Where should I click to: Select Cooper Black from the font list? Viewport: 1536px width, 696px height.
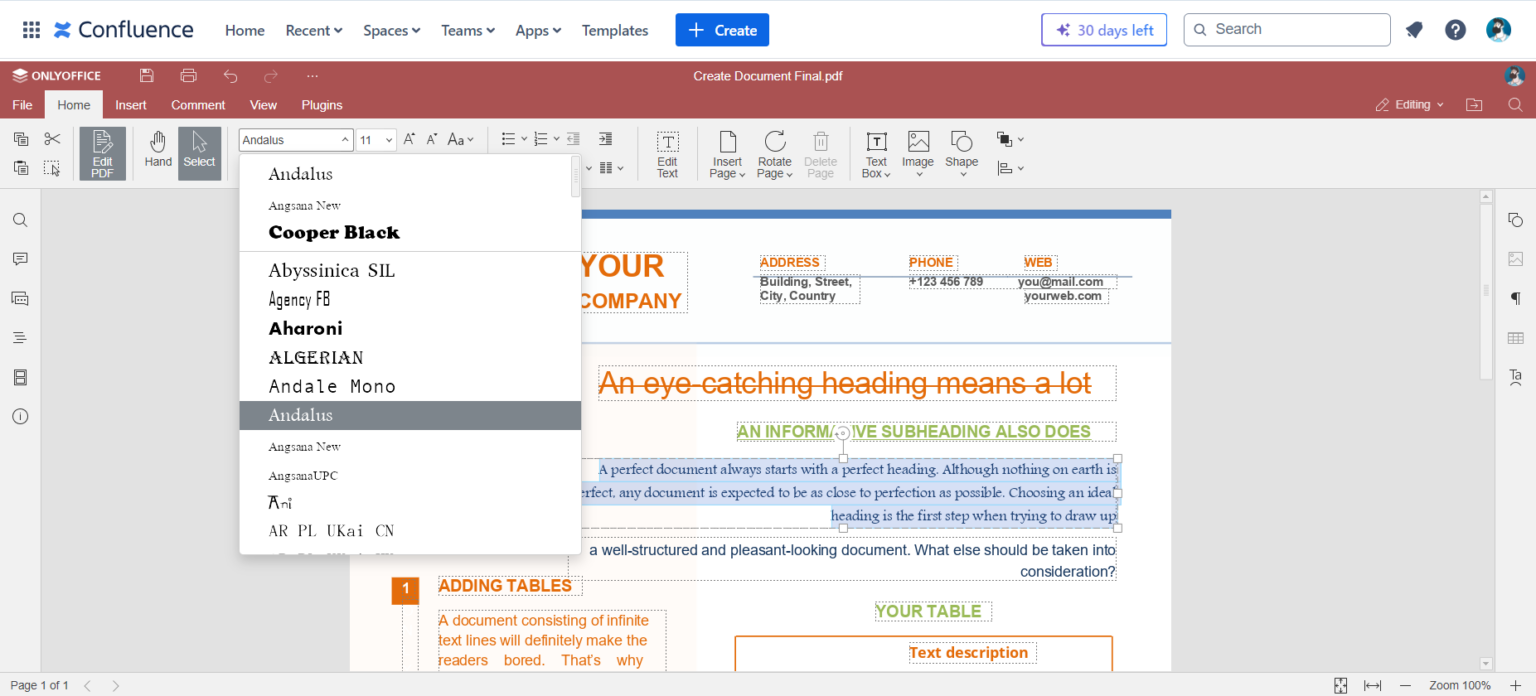click(334, 232)
